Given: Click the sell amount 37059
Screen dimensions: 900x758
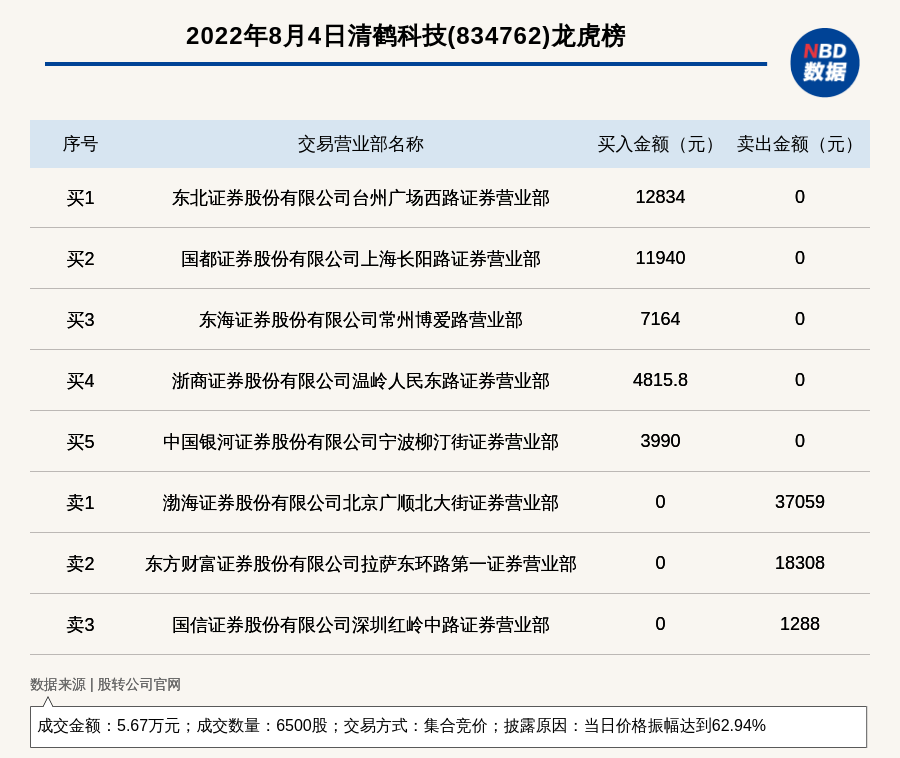Looking at the screenshot, I should 800,502.
